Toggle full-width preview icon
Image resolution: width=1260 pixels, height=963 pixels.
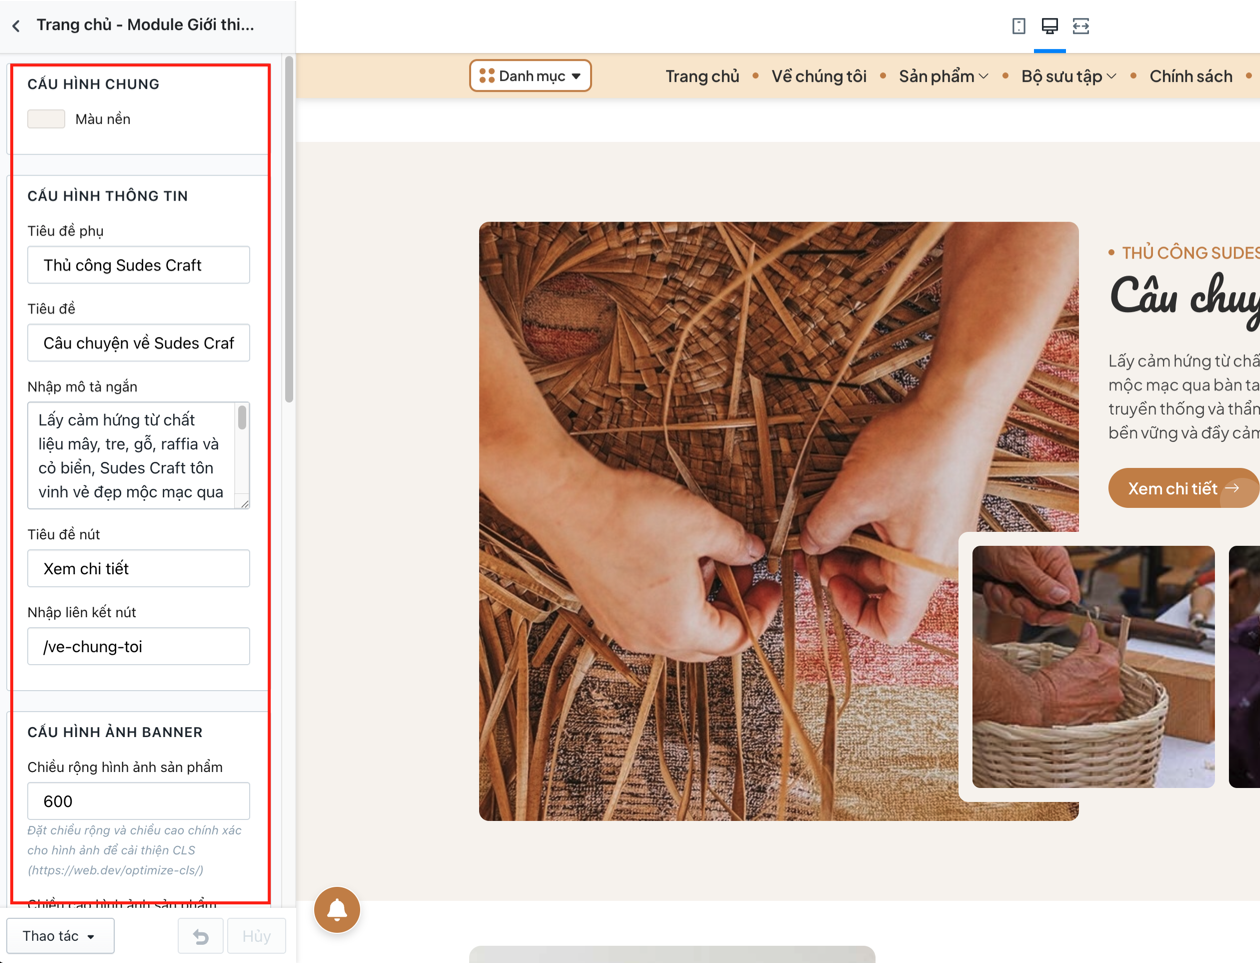point(1081,26)
